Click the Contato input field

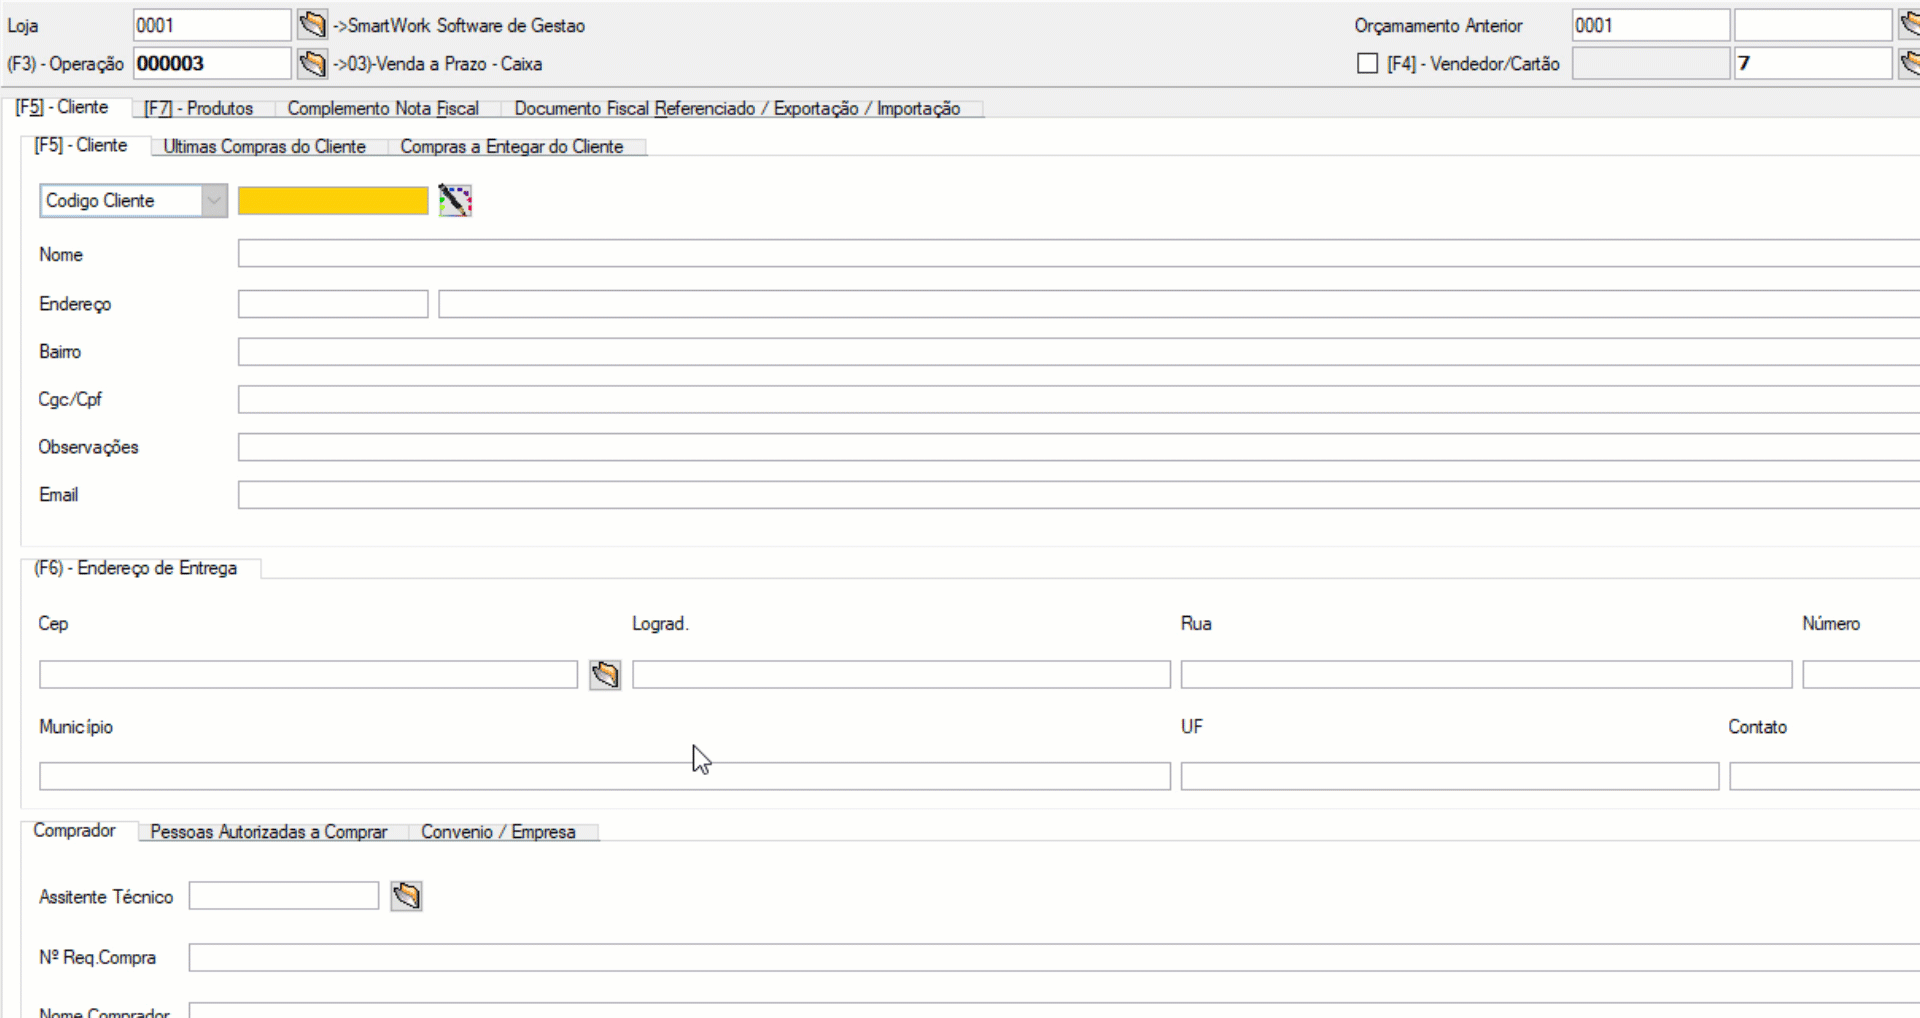pos(1824,776)
